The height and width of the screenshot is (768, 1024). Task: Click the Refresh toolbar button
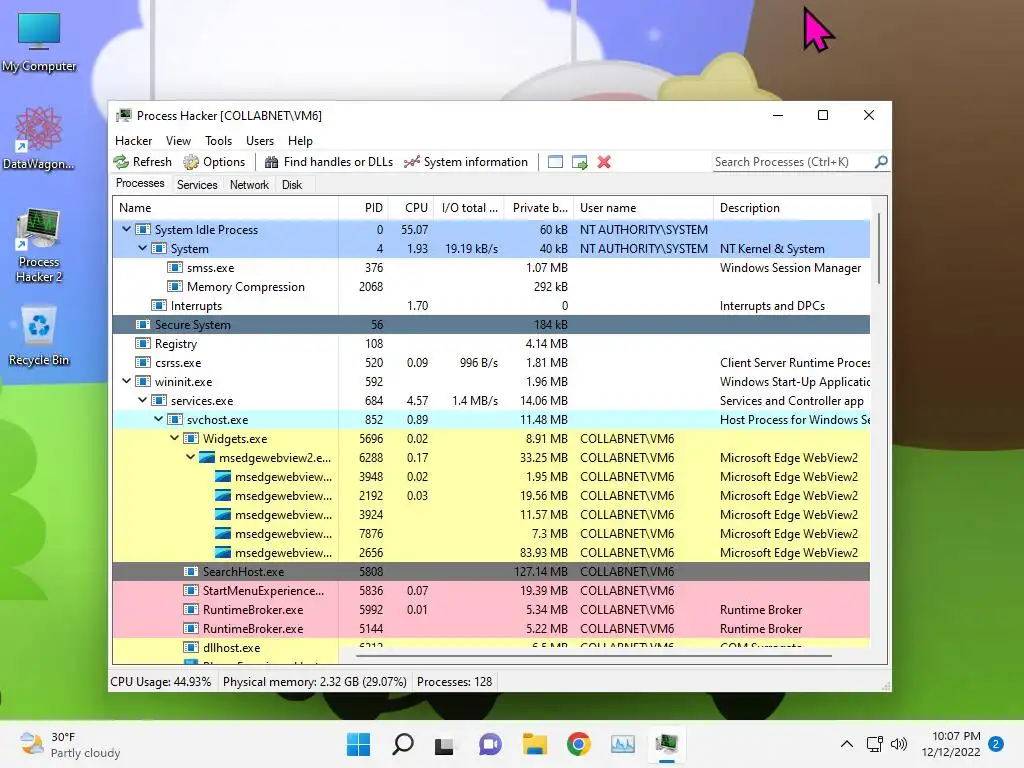[143, 162]
